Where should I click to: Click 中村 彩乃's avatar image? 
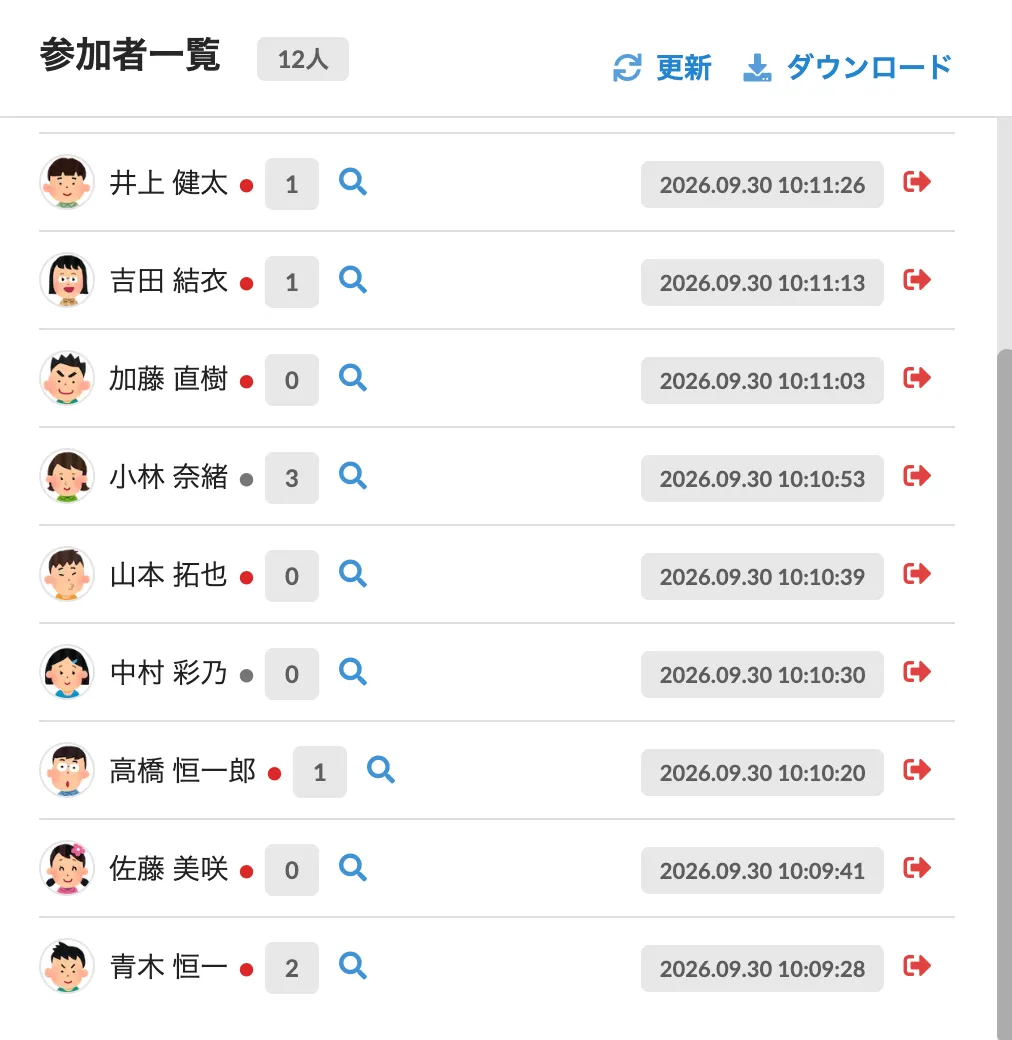(x=66, y=672)
